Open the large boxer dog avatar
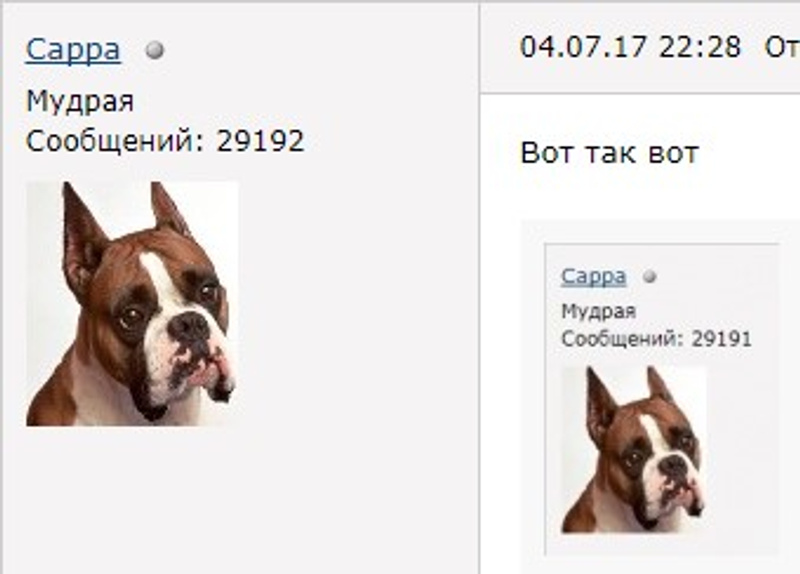This screenshot has width=800, height=574. [x=132, y=304]
